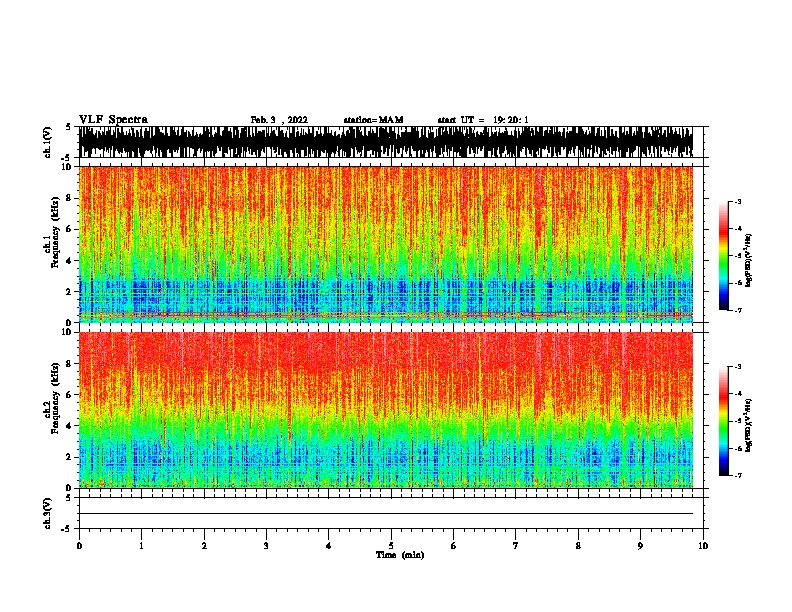Click the ch.1 color bar unit label
The height and width of the screenshot is (612, 792).
coord(749,260)
